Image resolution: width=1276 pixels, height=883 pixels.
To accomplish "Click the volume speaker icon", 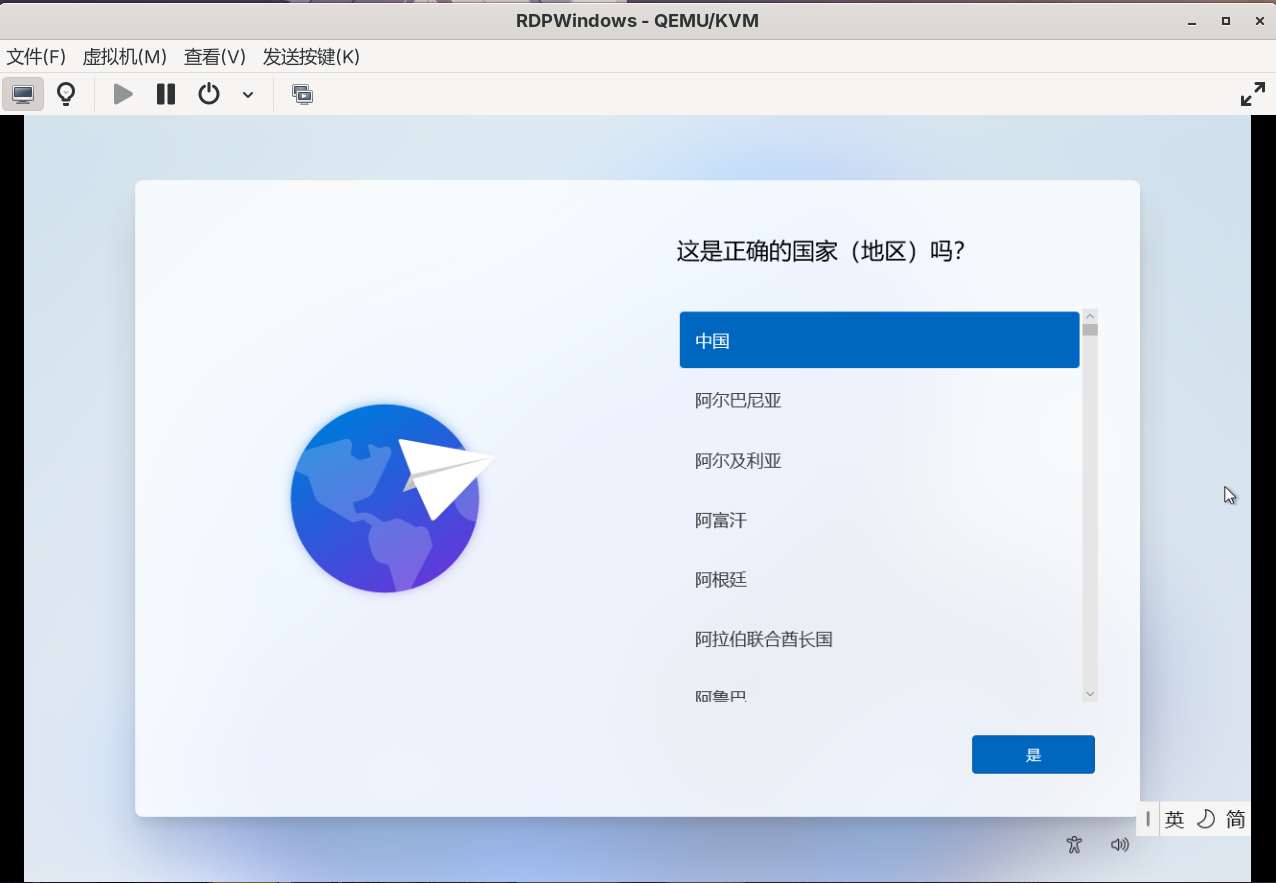I will (x=1120, y=844).
